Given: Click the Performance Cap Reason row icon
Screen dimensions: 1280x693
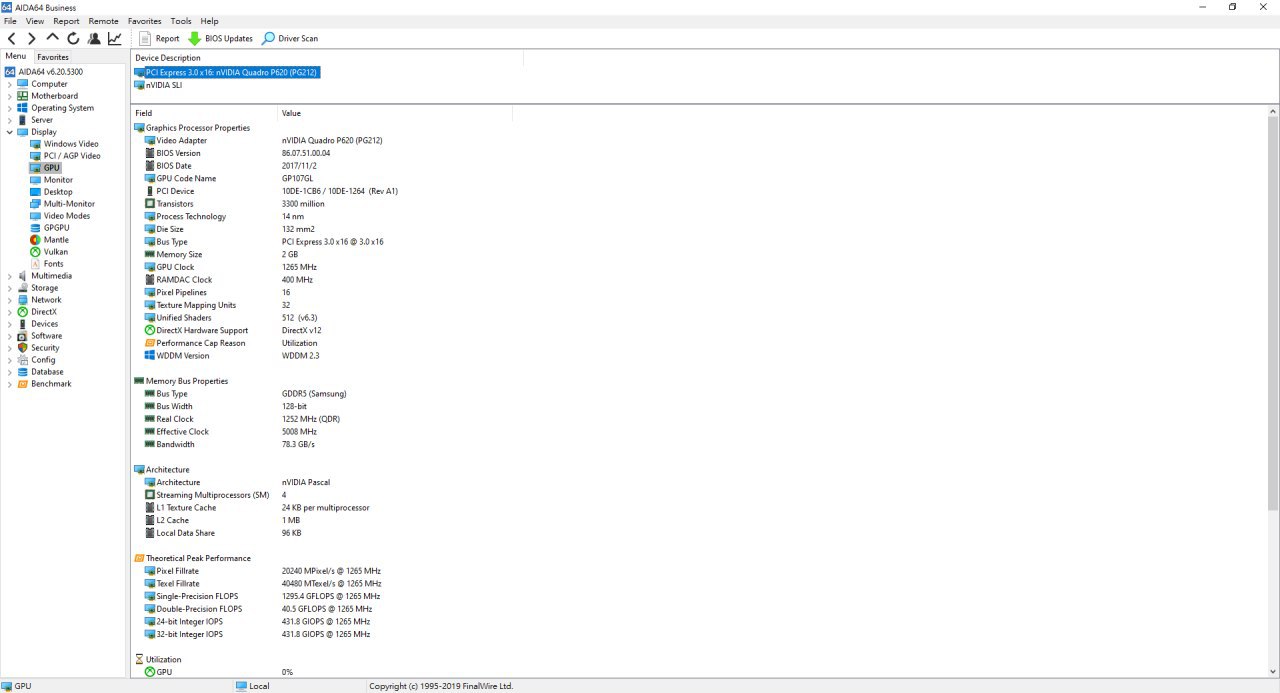Looking at the screenshot, I should (150, 343).
